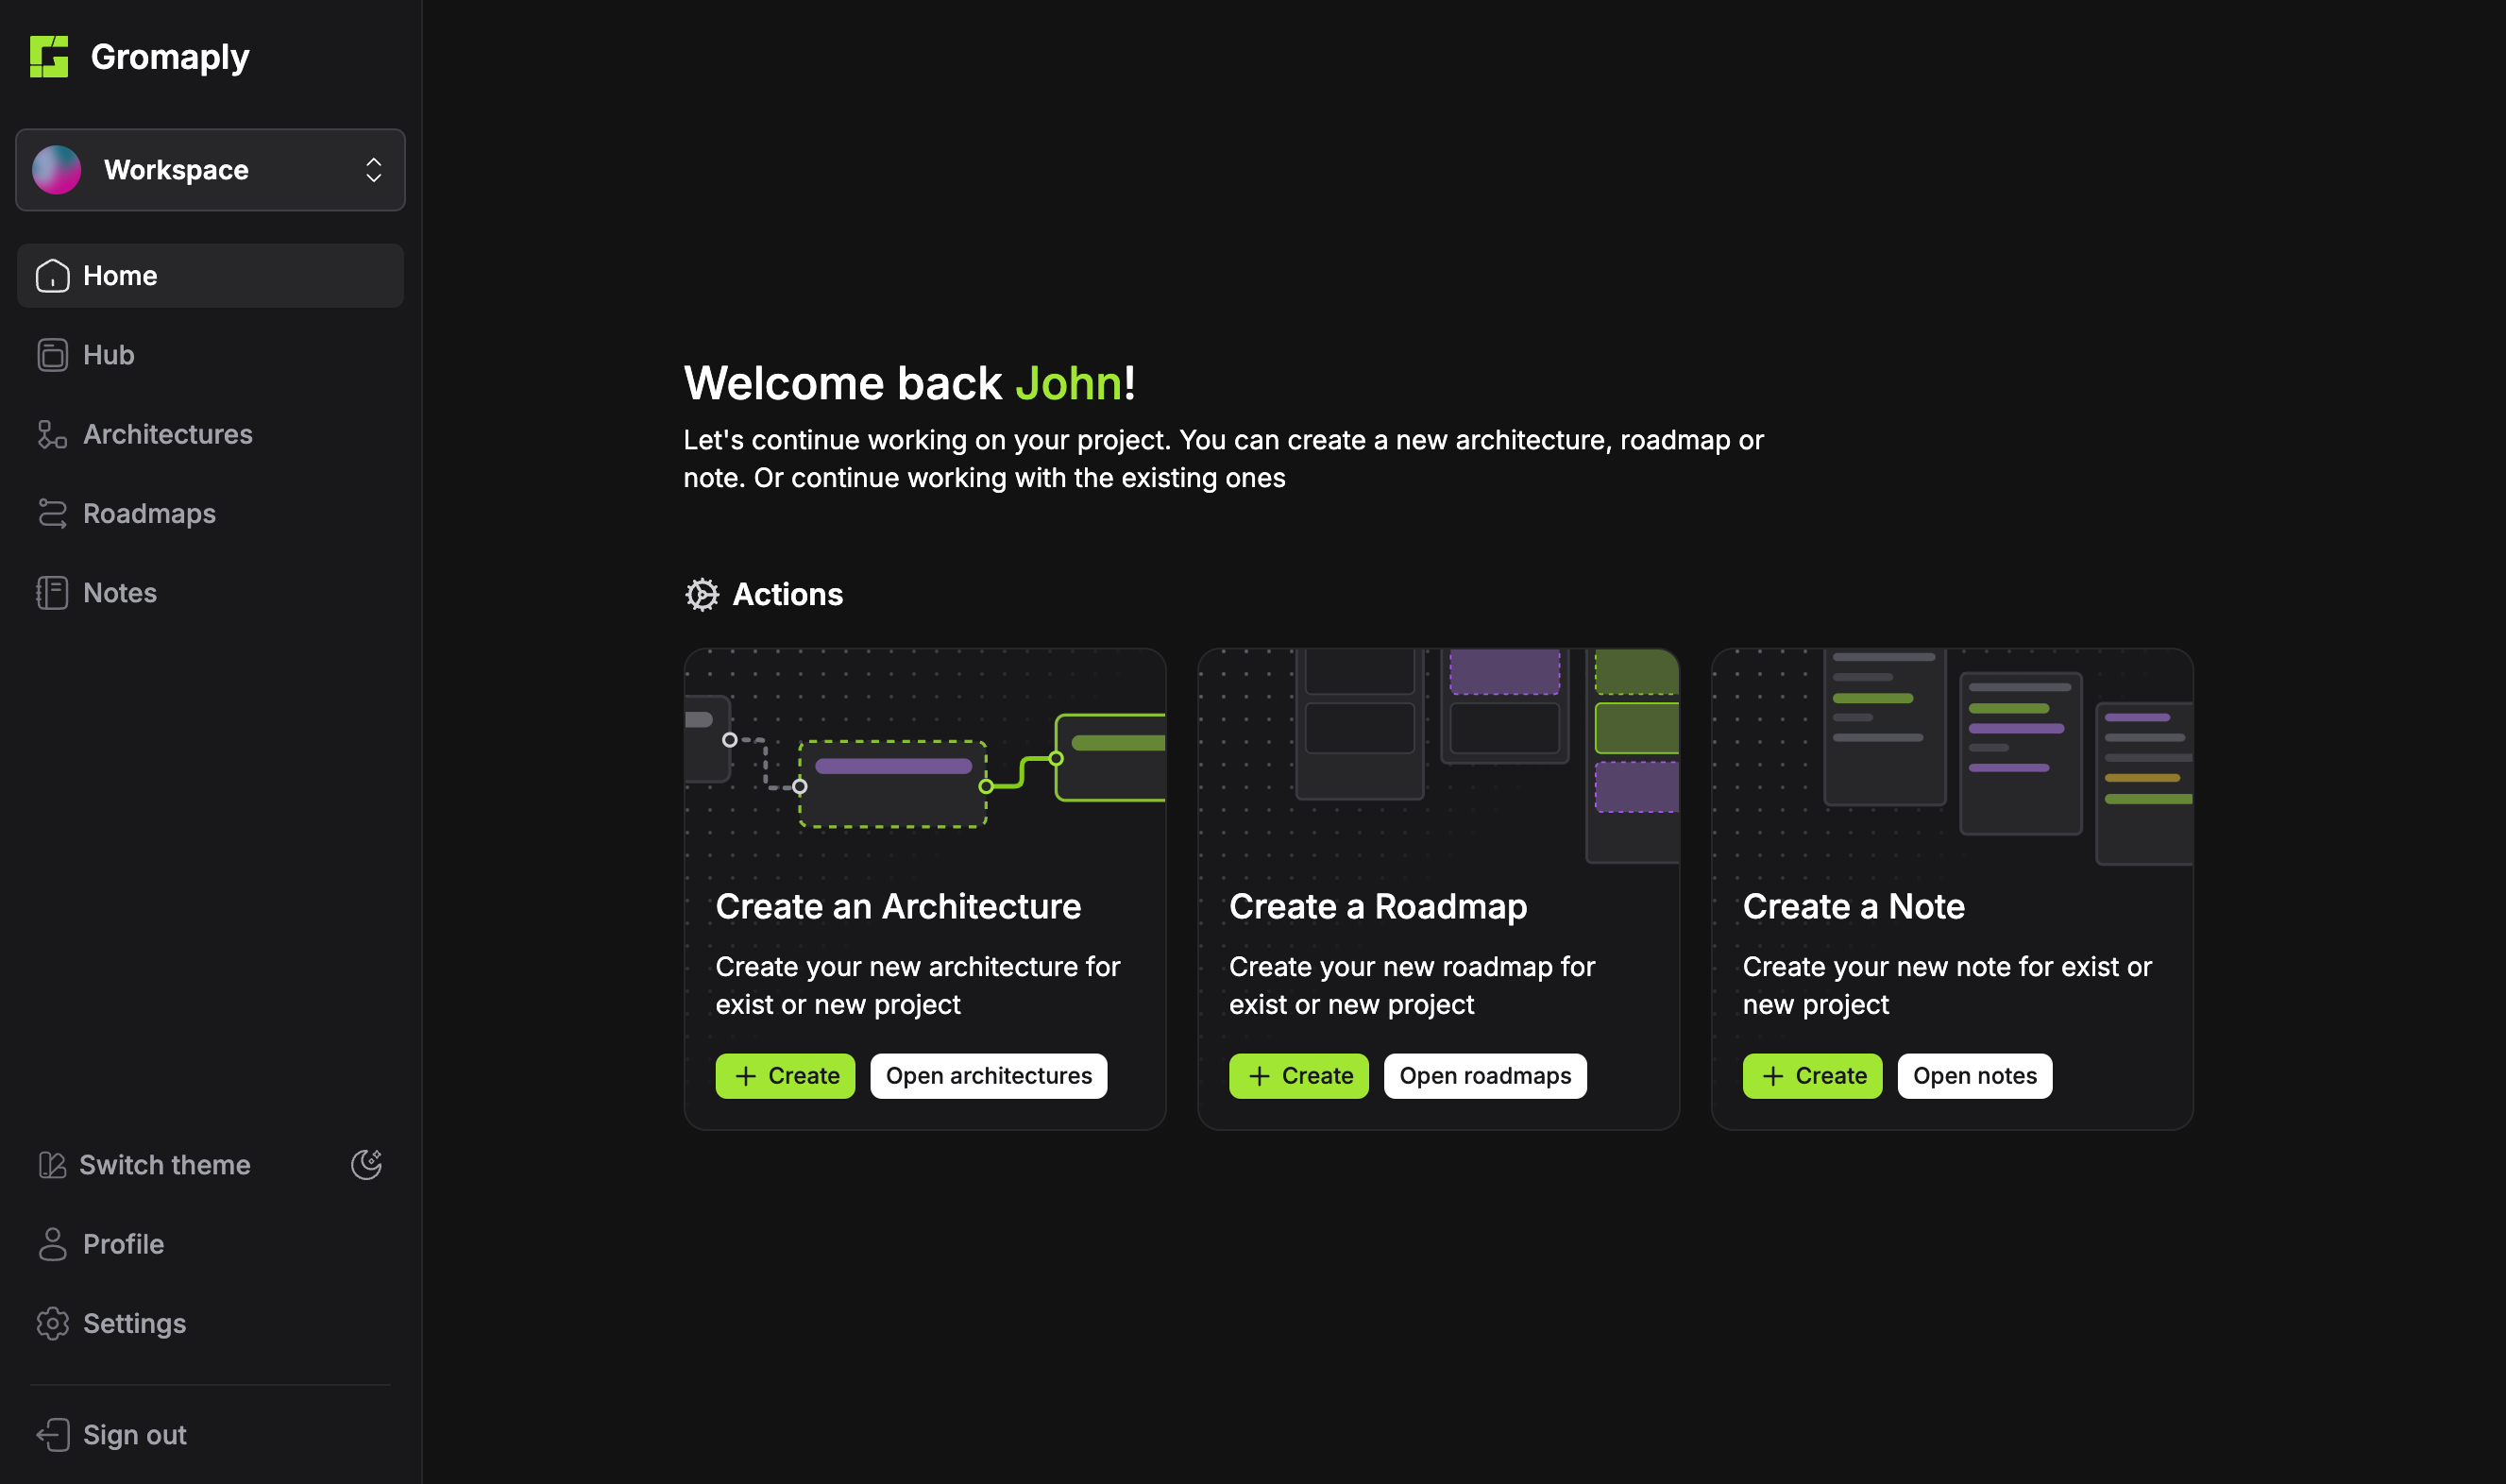
Task: Open the Workspace selector dropdown
Action: pyautogui.click(x=210, y=170)
